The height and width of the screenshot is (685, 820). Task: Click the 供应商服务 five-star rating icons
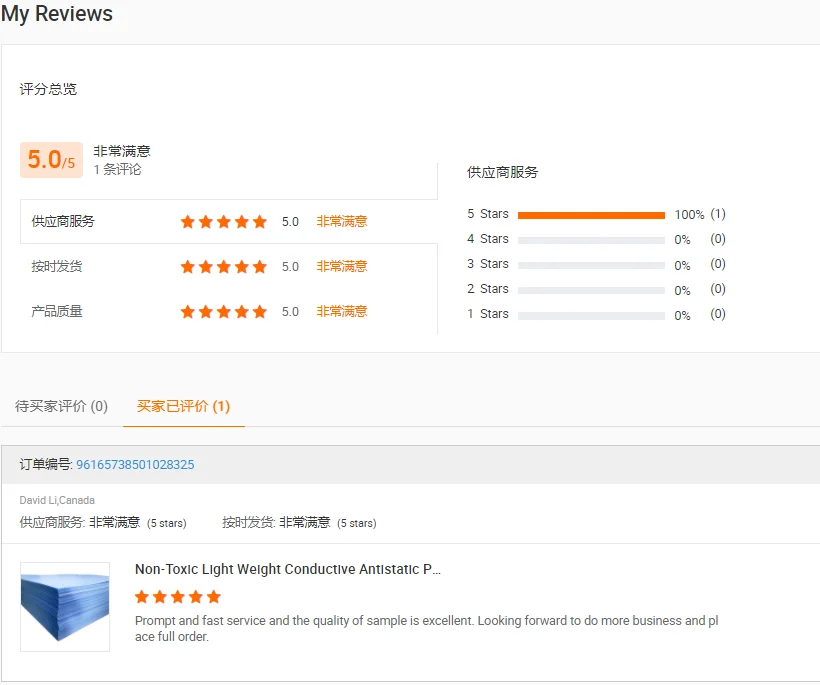(223, 222)
